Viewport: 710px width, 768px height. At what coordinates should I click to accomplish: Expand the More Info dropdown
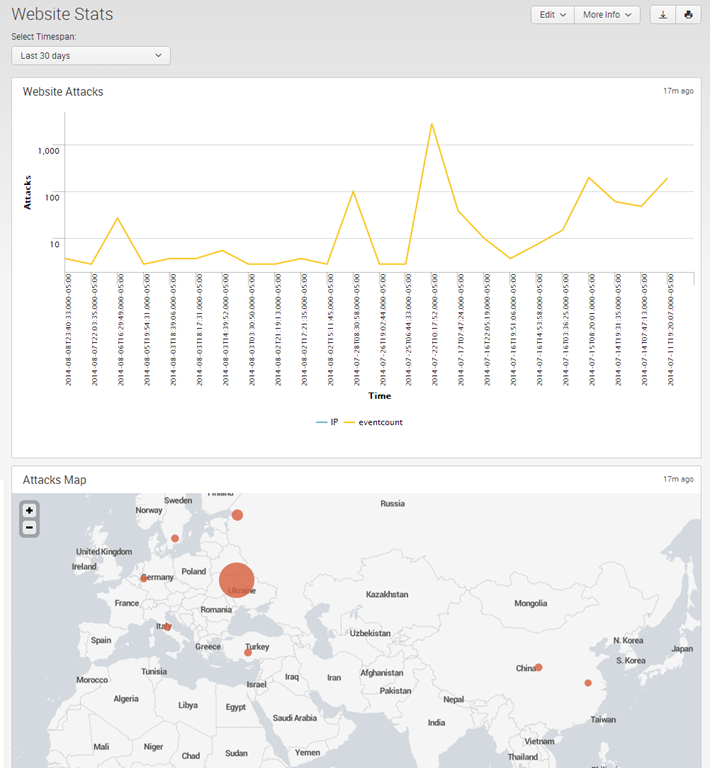[607, 15]
